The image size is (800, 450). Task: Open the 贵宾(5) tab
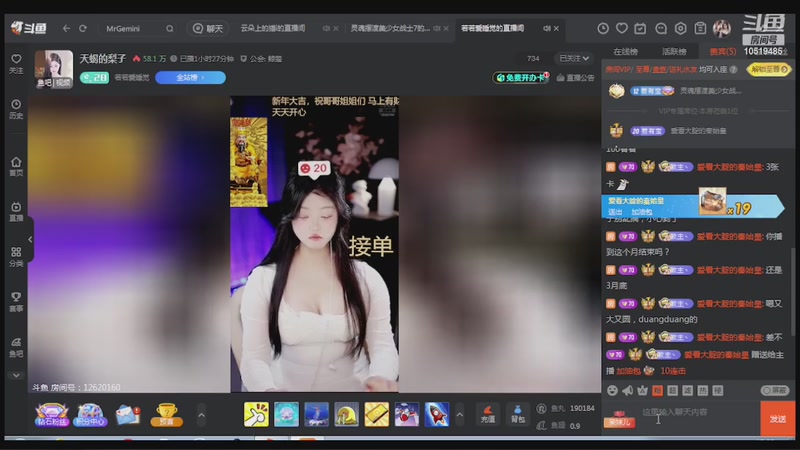coord(722,52)
